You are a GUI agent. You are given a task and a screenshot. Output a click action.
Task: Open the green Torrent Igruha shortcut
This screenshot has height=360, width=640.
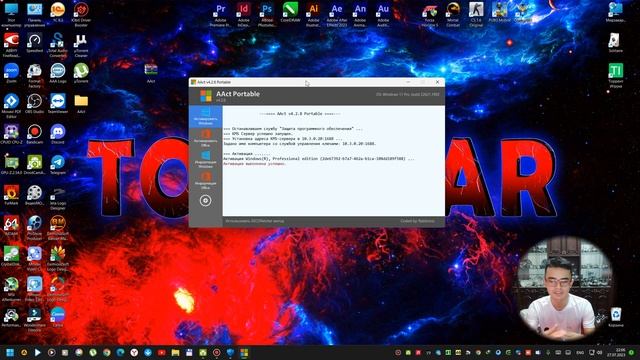click(x=616, y=76)
